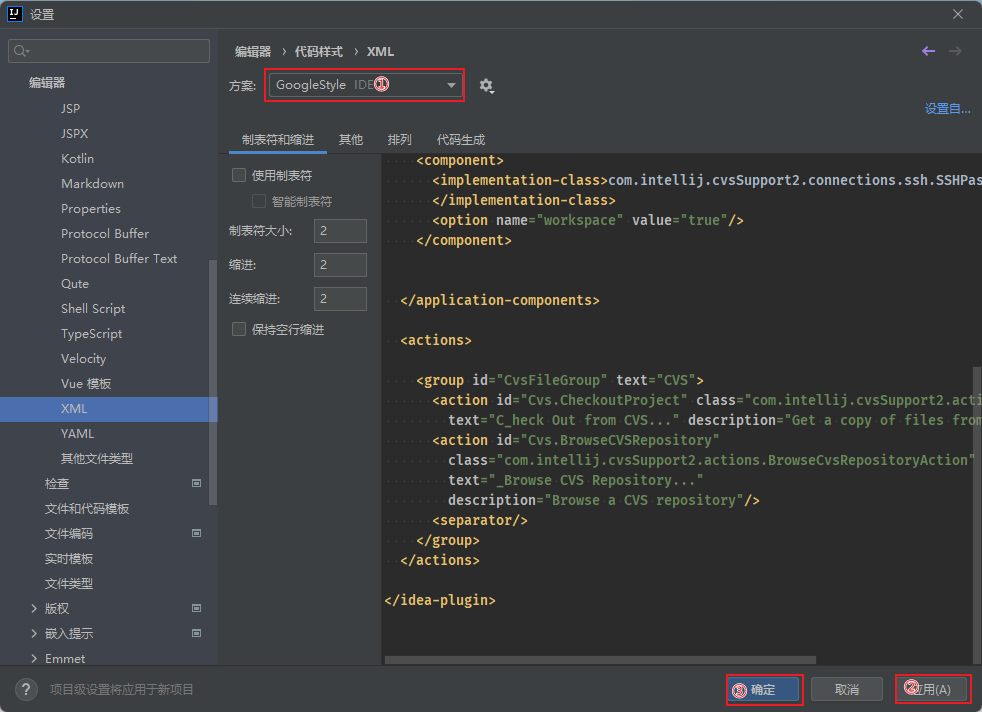Click the 确定 button
The height and width of the screenshot is (712, 982).
point(764,689)
